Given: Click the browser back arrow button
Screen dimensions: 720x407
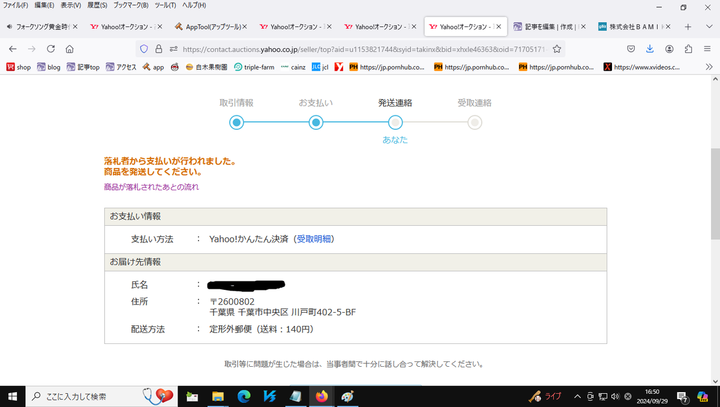Looking at the screenshot, I should pyautogui.click(x=11, y=48).
